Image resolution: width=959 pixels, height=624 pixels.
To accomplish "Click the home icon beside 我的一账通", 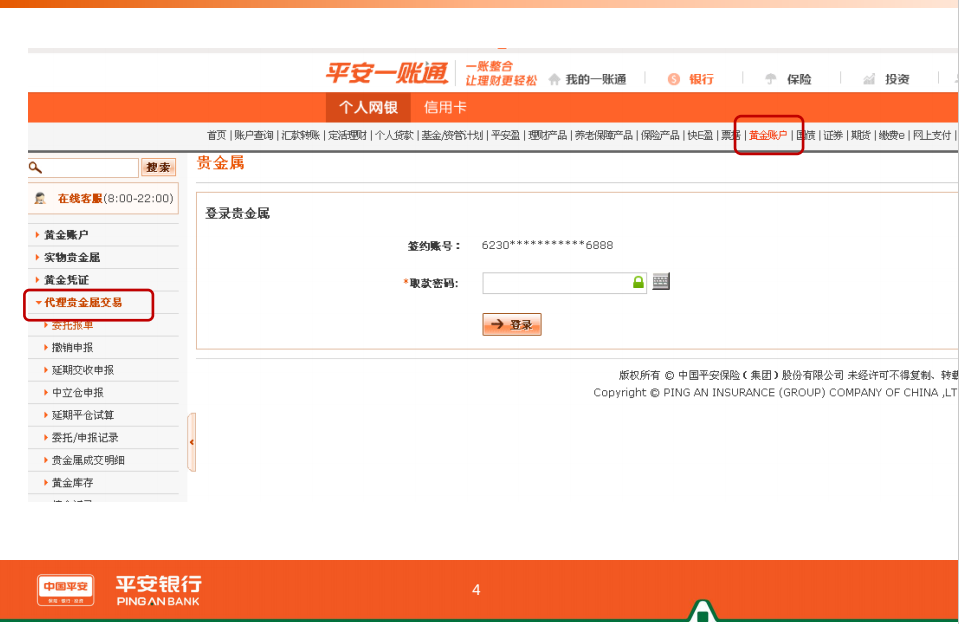I will coord(554,79).
